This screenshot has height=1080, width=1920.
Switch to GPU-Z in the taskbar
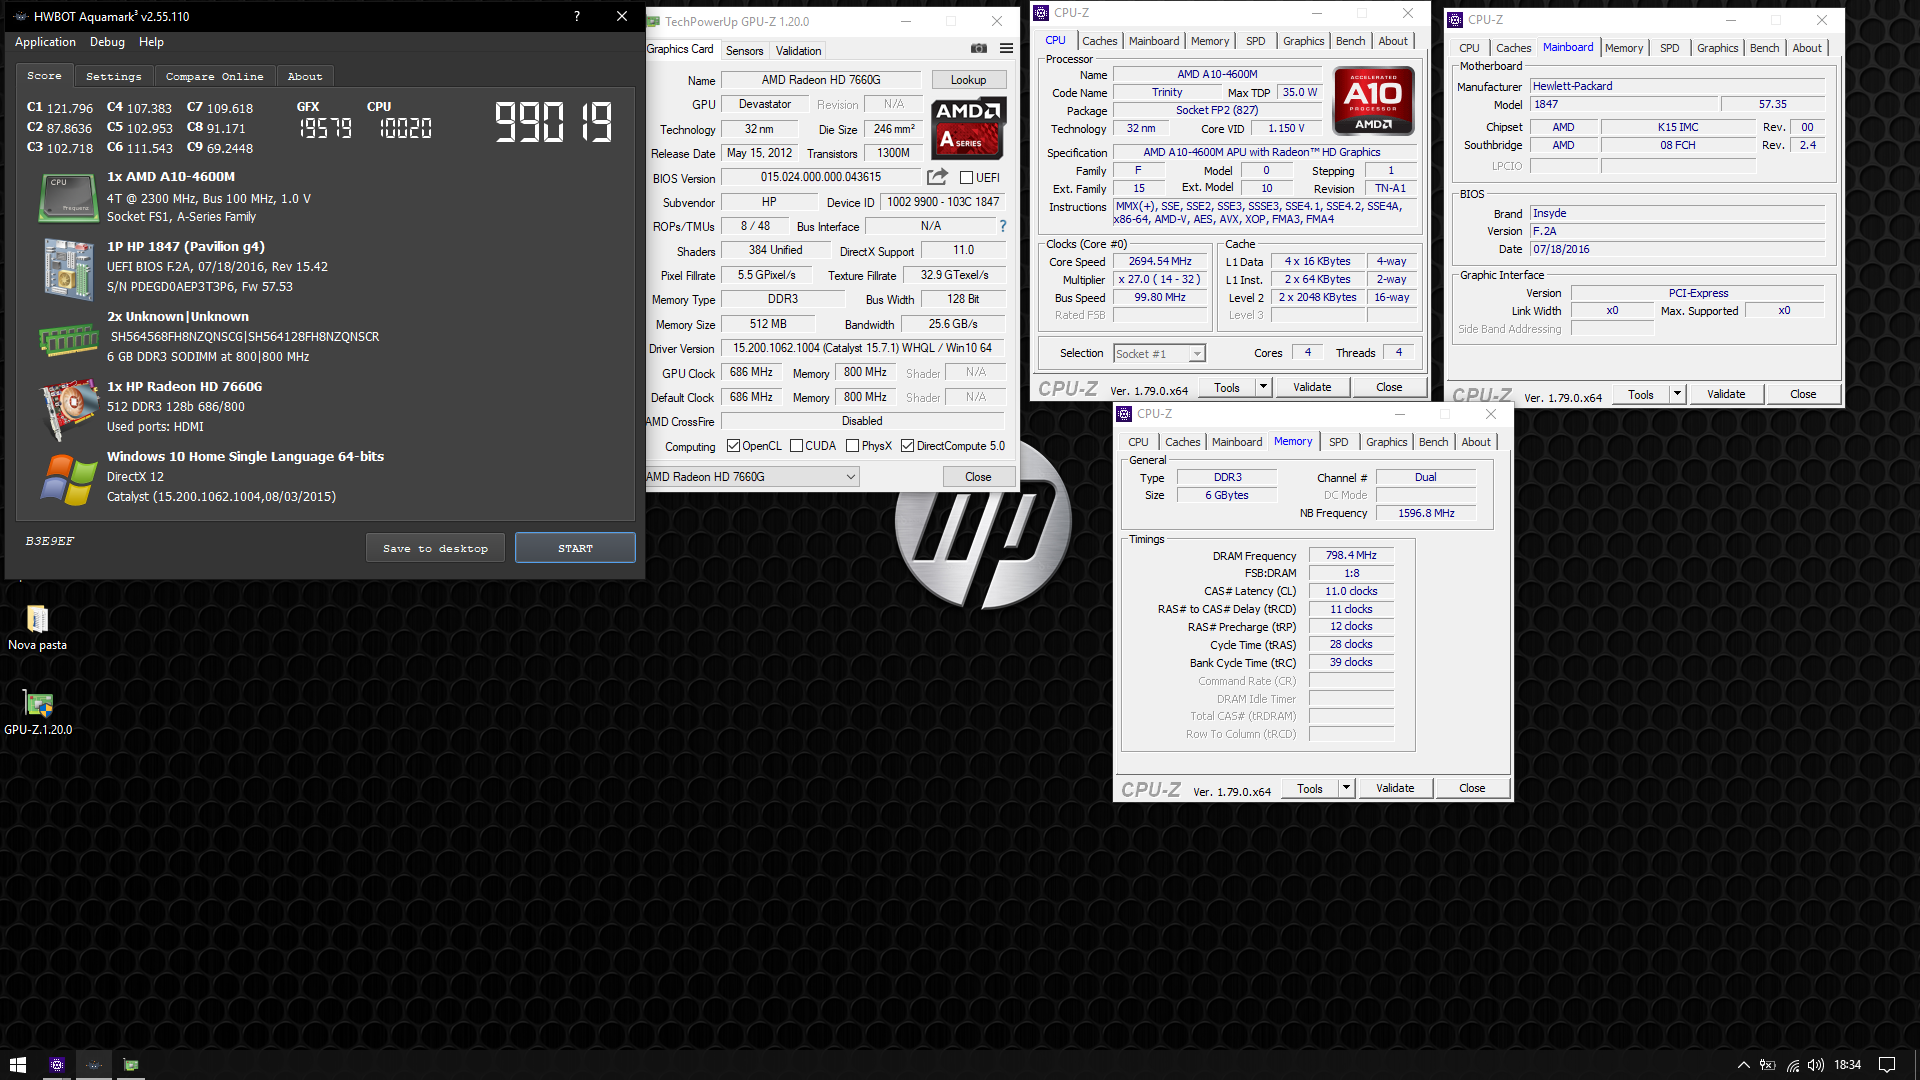[x=131, y=1065]
